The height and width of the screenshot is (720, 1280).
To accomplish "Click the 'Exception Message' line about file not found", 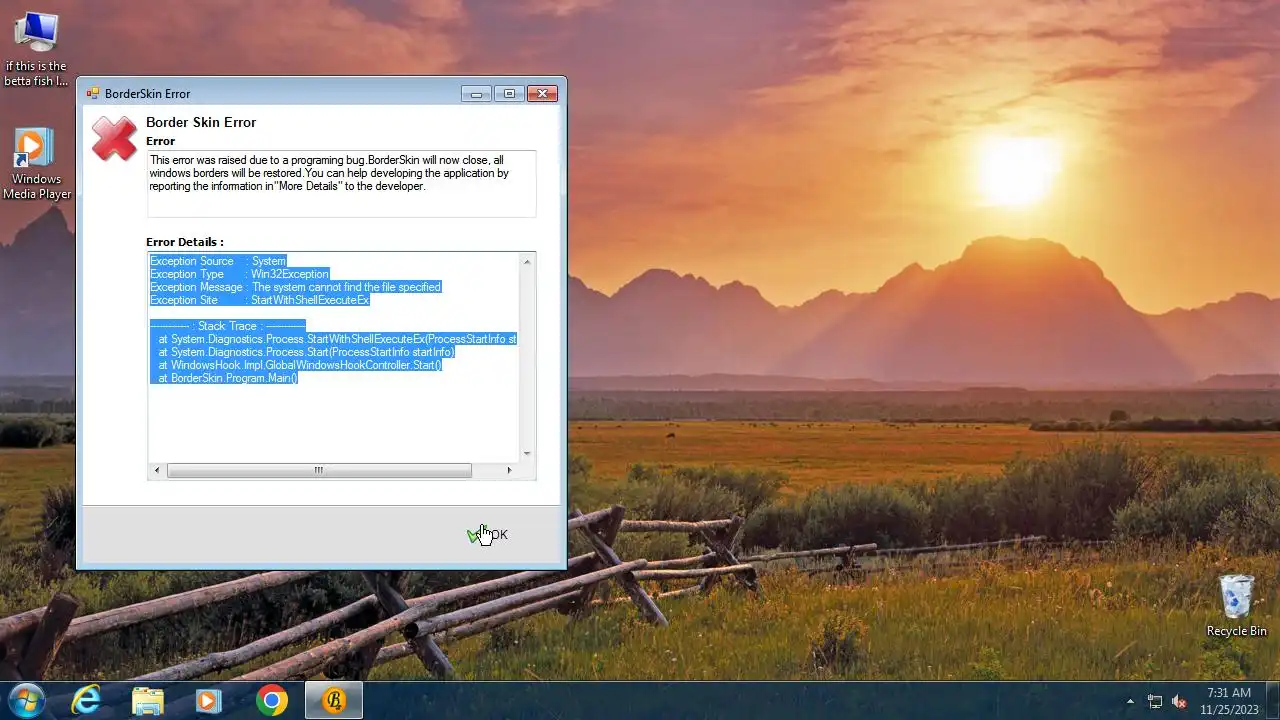I will [x=295, y=287].
